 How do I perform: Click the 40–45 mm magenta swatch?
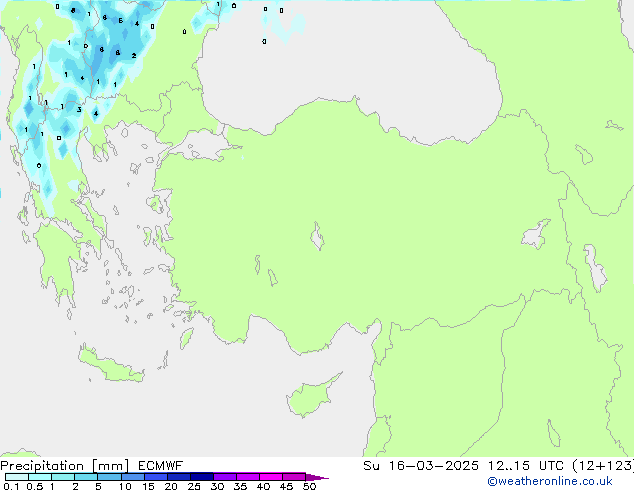pos(271,477)
